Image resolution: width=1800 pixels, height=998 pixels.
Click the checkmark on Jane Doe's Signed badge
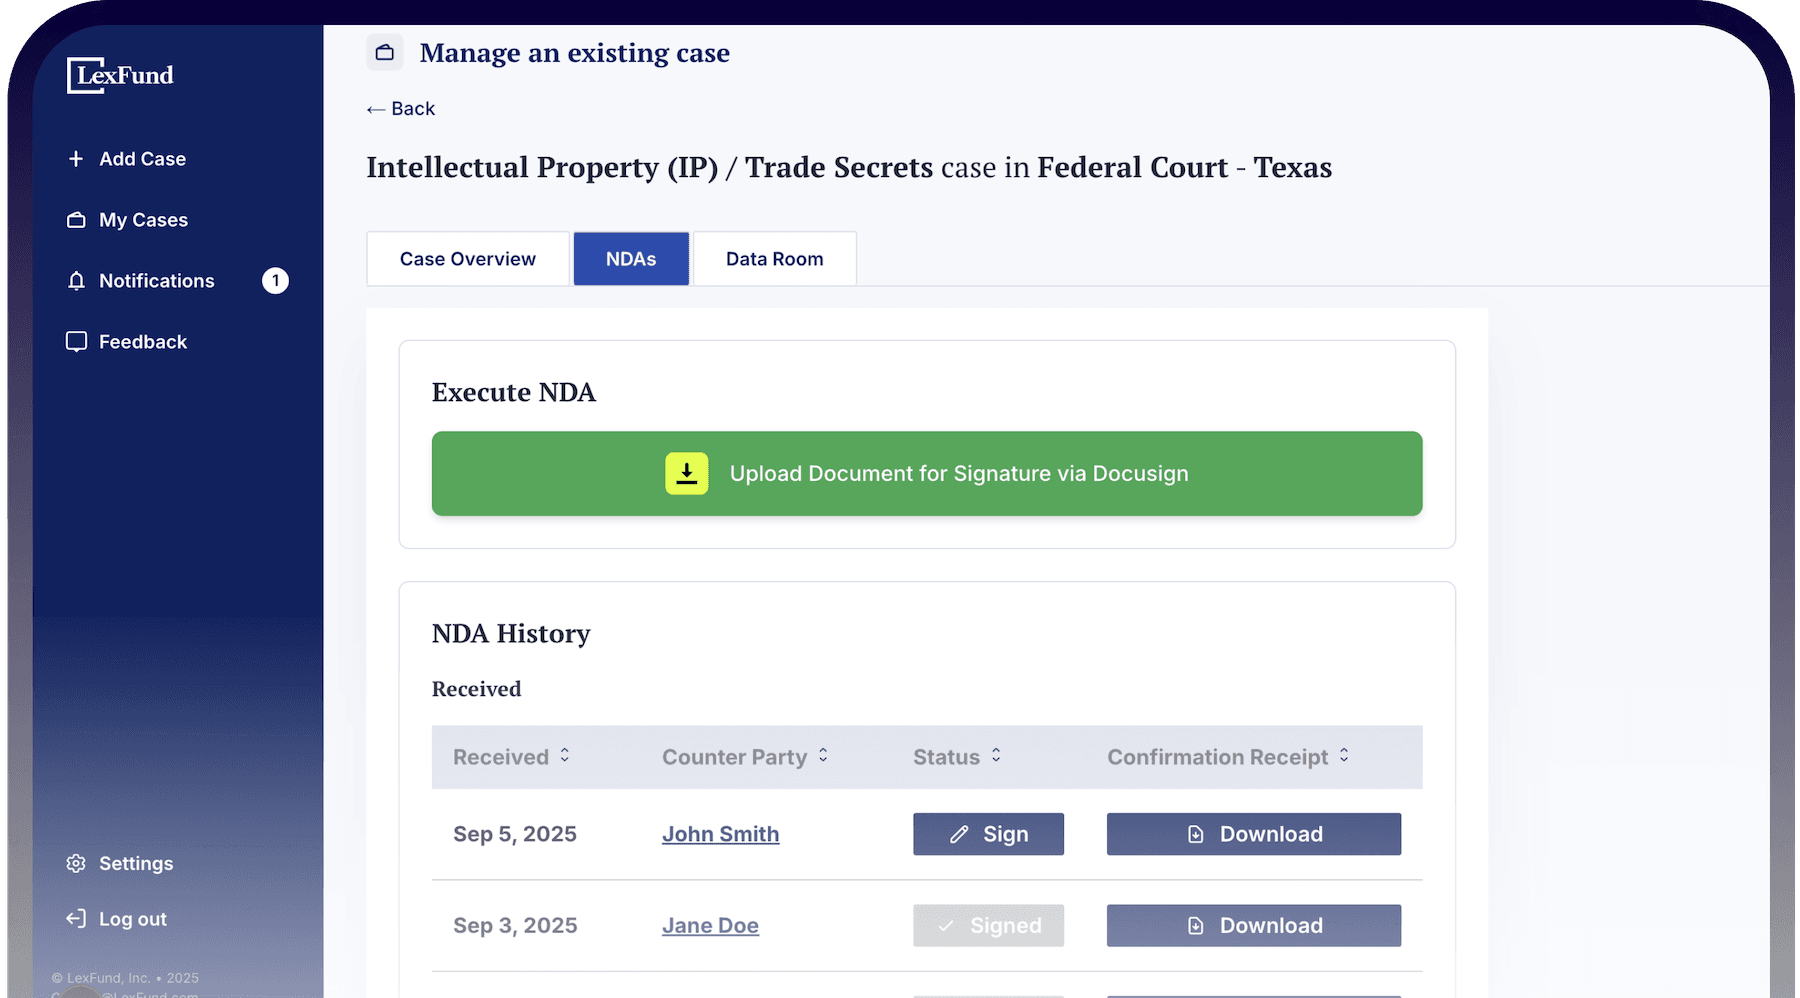point(944,925)
